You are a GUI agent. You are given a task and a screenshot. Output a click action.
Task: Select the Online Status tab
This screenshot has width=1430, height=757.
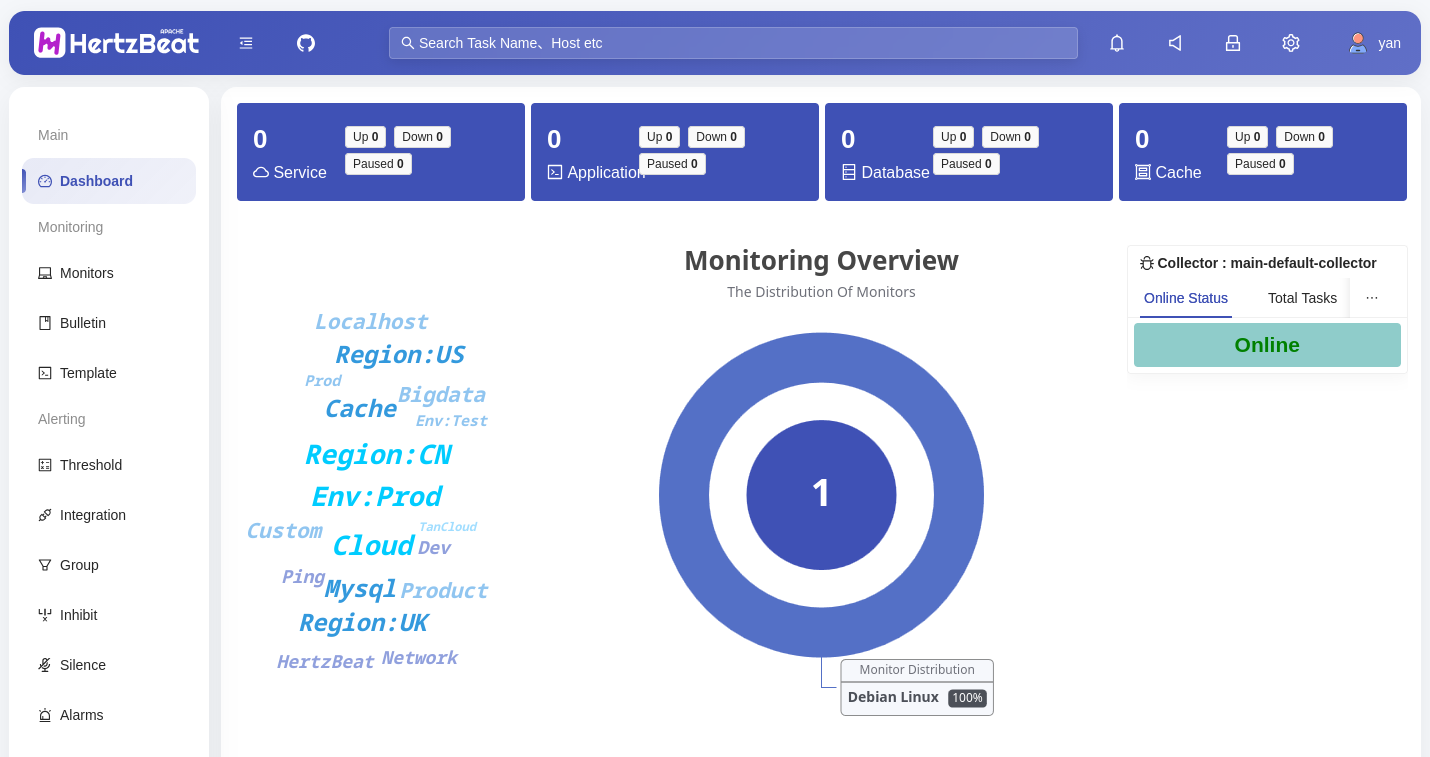pos(1185,298)
